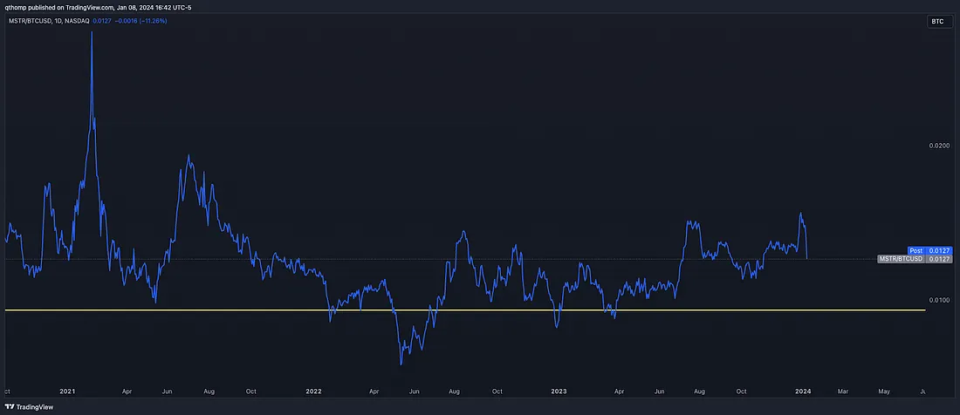Image resolution: width=960 pixels, height=415 pixels.
Task: Click the May label on time axis far right
Action: click(883, 390)
